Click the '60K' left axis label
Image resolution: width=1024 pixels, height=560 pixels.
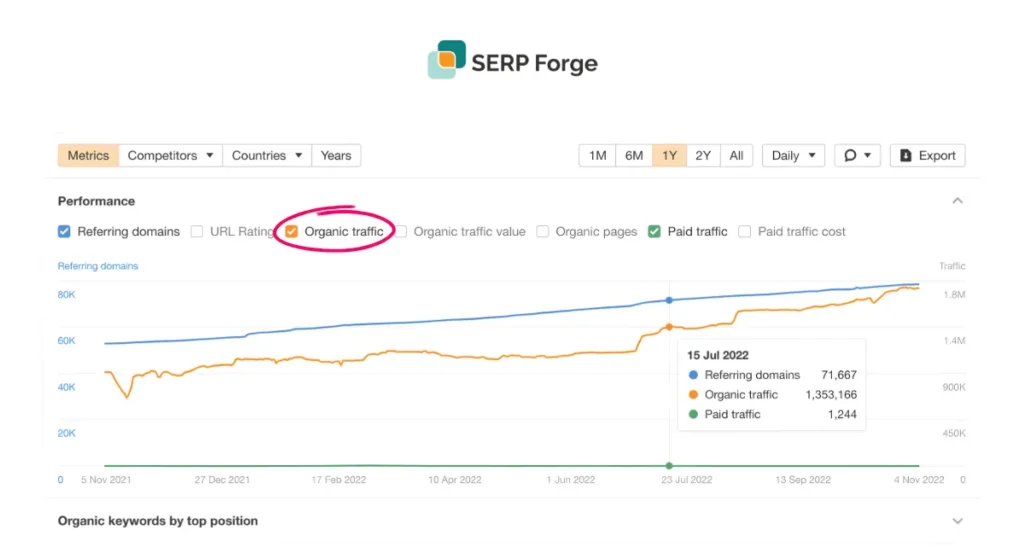coord(67,341)
